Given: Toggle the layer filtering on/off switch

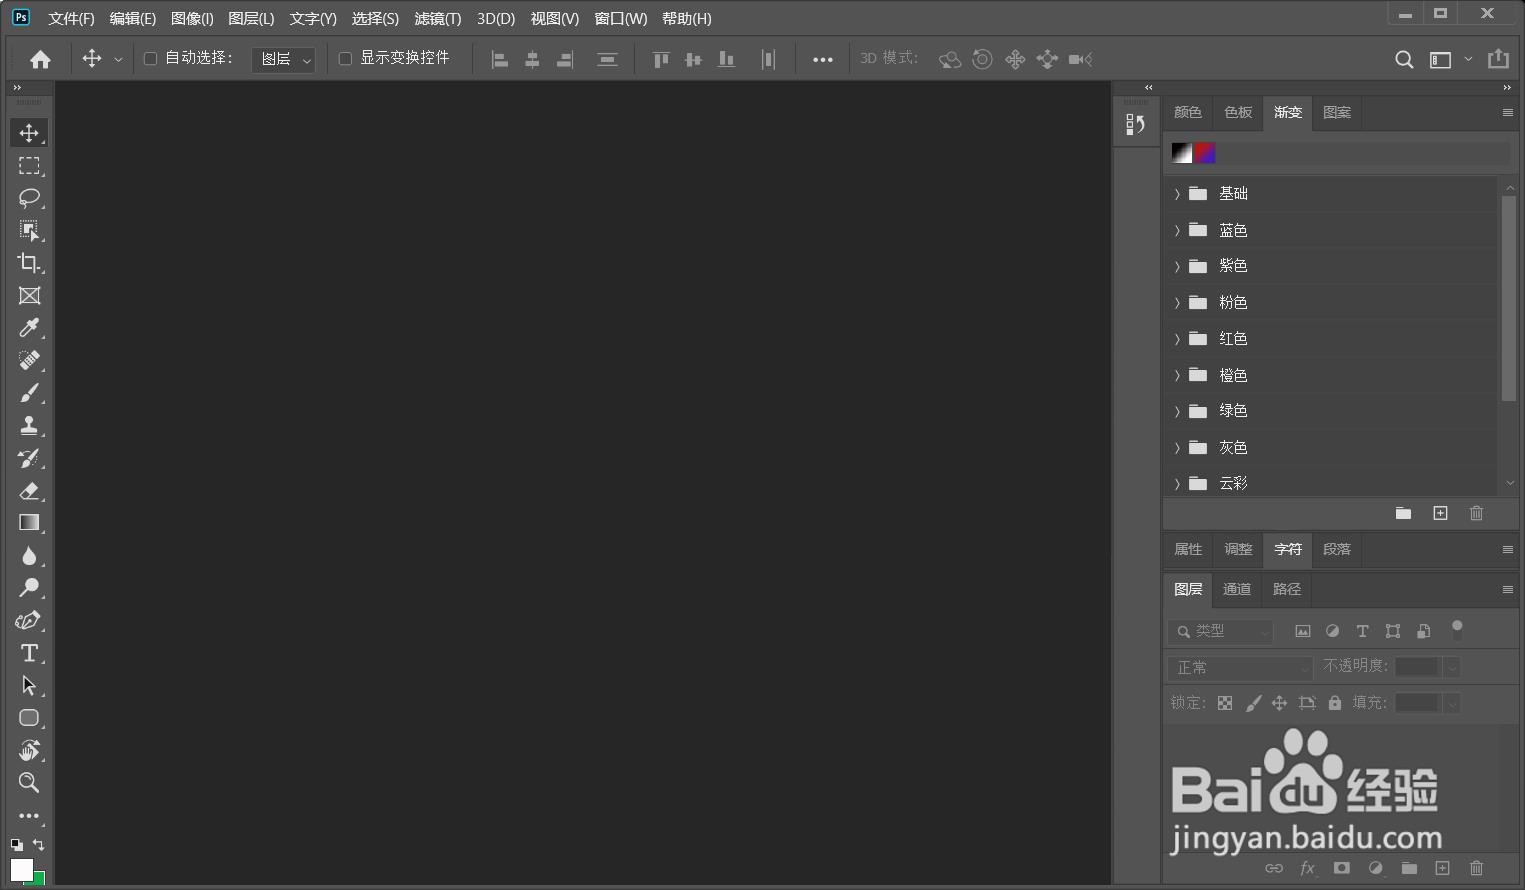Looking at the screenshot, I should point(1457,630).
